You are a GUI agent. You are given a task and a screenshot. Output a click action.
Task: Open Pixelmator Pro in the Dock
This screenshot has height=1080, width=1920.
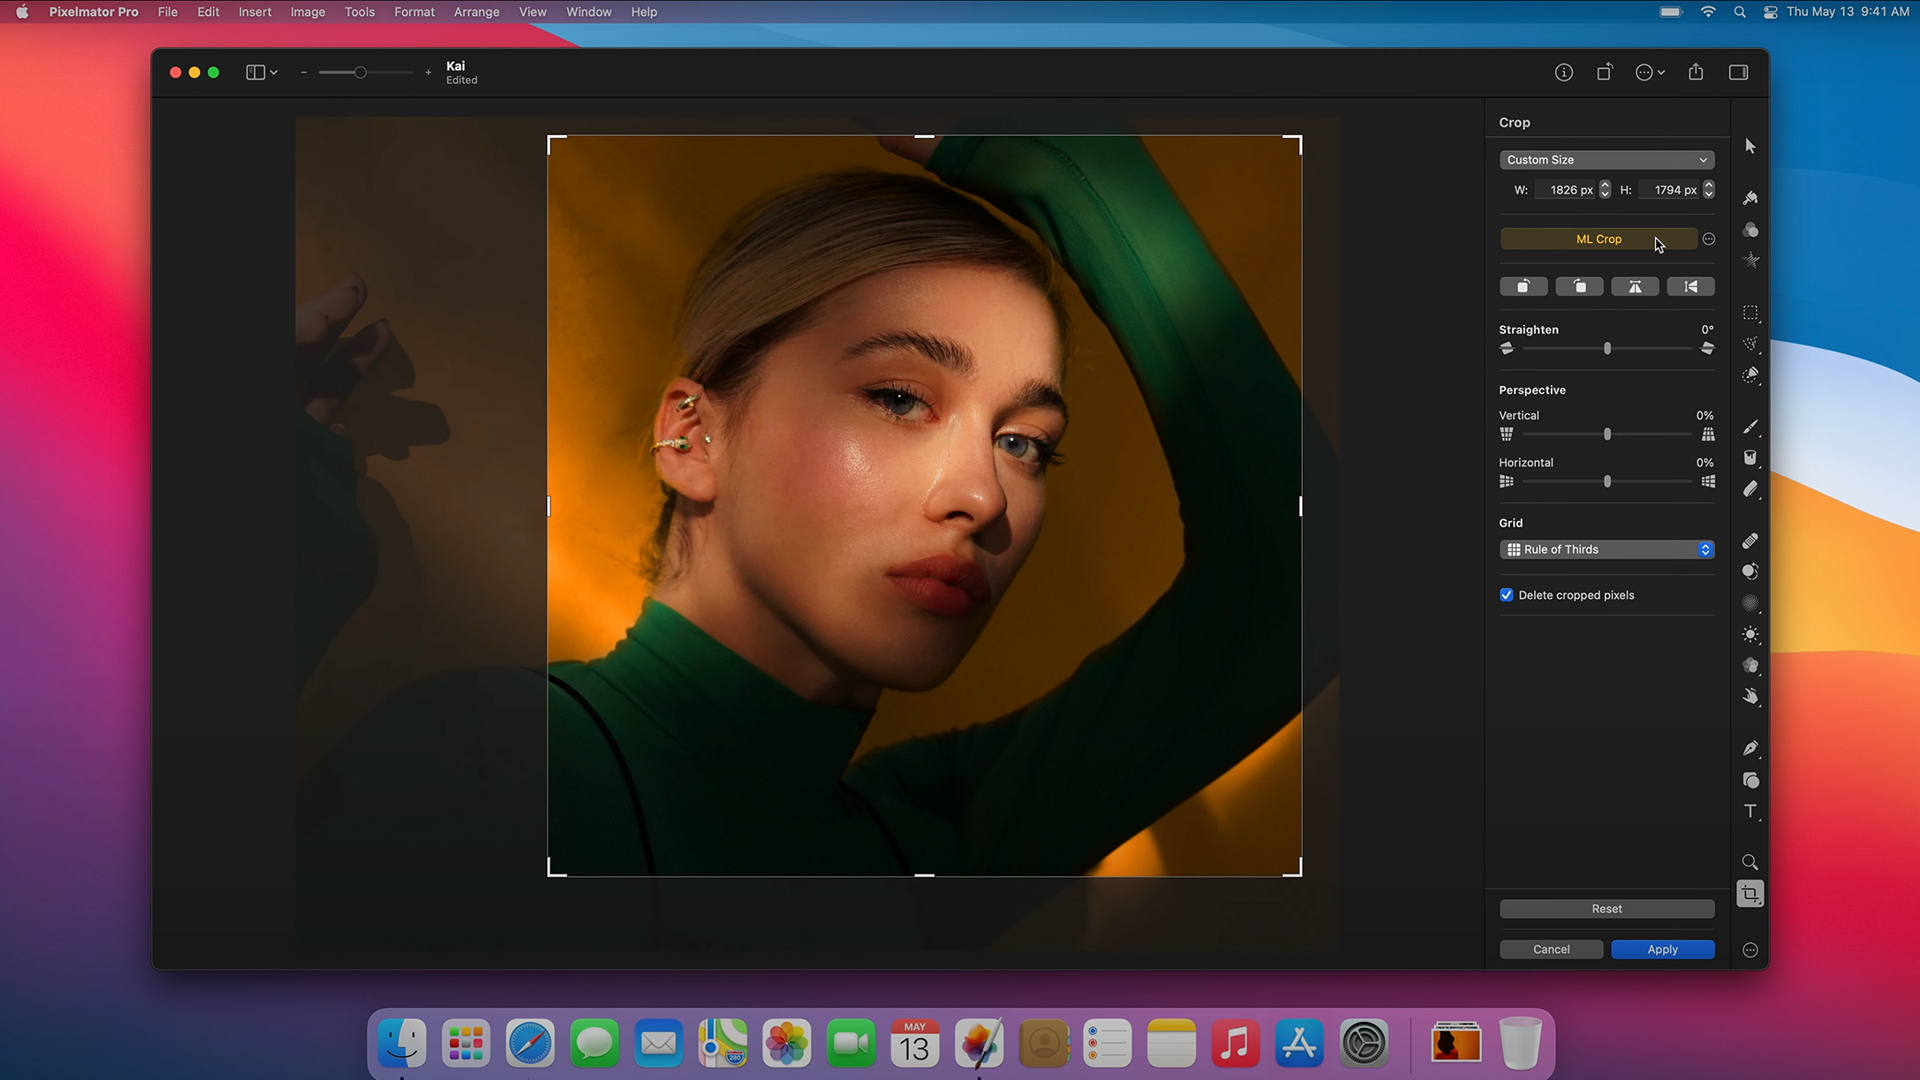click(978, 1043)
